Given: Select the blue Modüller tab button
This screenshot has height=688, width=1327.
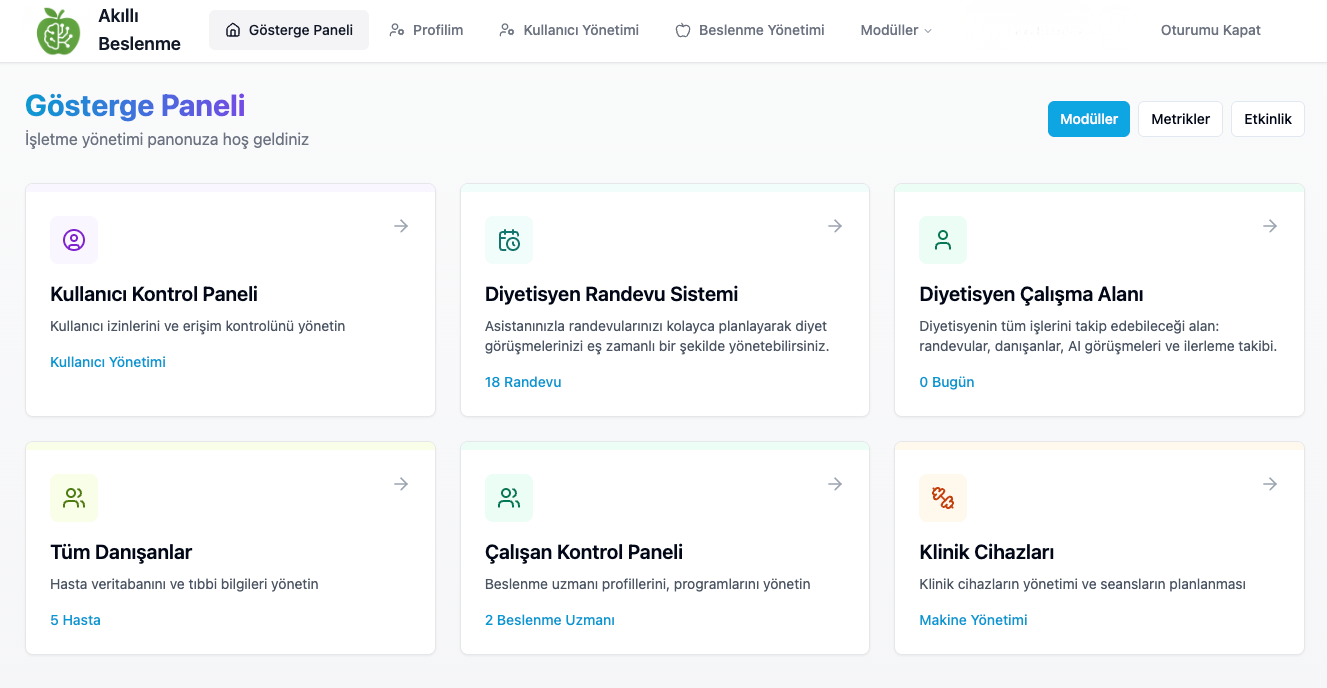Looking at the screenshot, I should (x=1088, y=119).
